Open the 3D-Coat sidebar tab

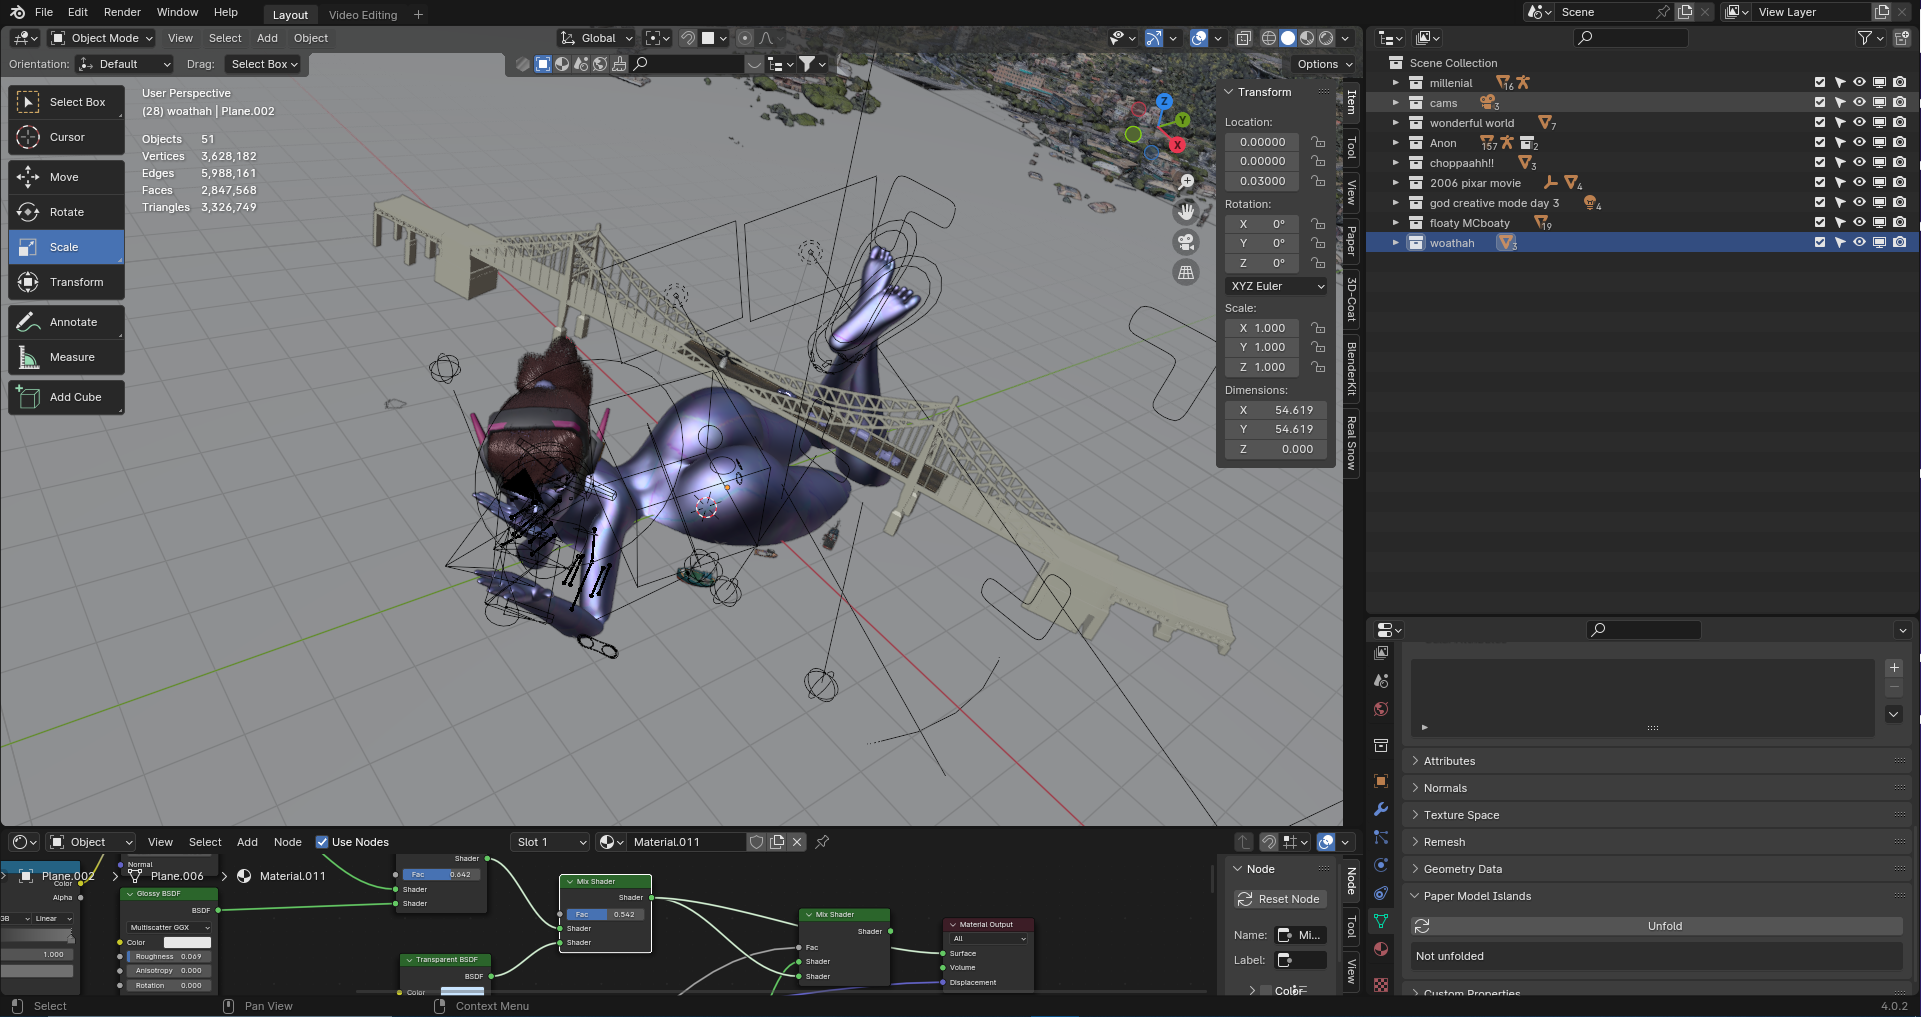coord(1351,299)
